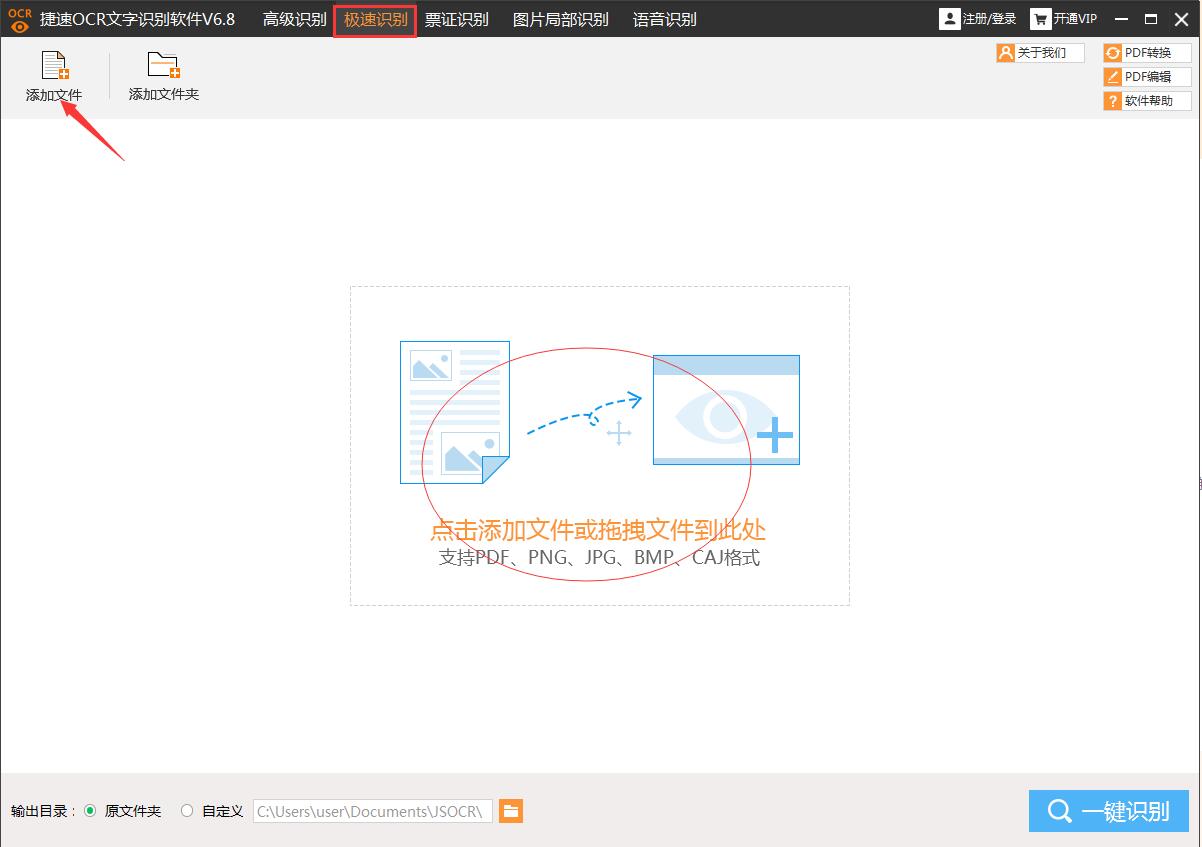Open 关于我们 about us panel
1202x847 pixels.
click(1039, 52)
